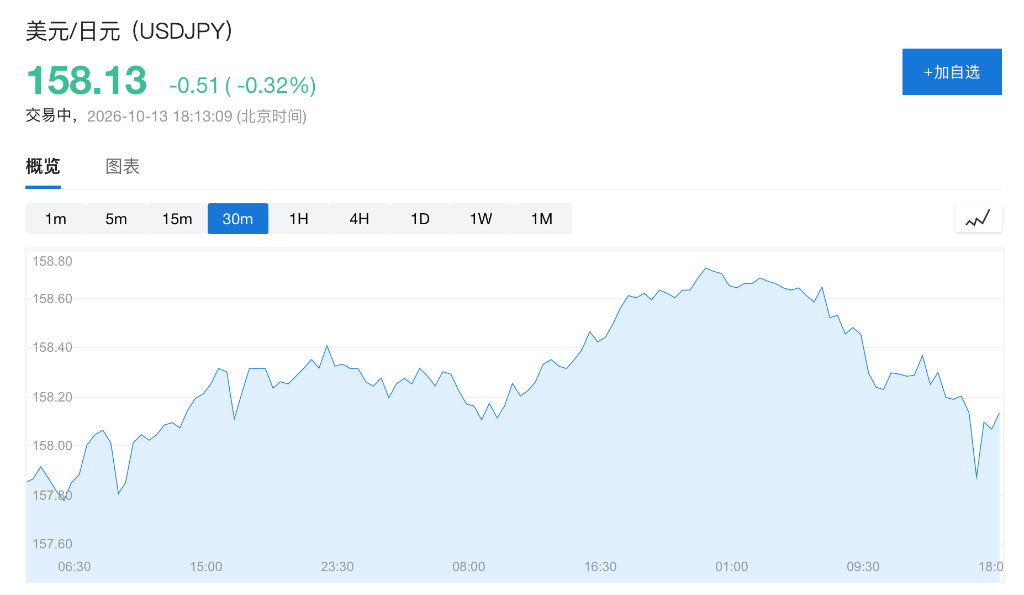Choose the 1m timeframe
1024x595 pixels.
[56, 219]
